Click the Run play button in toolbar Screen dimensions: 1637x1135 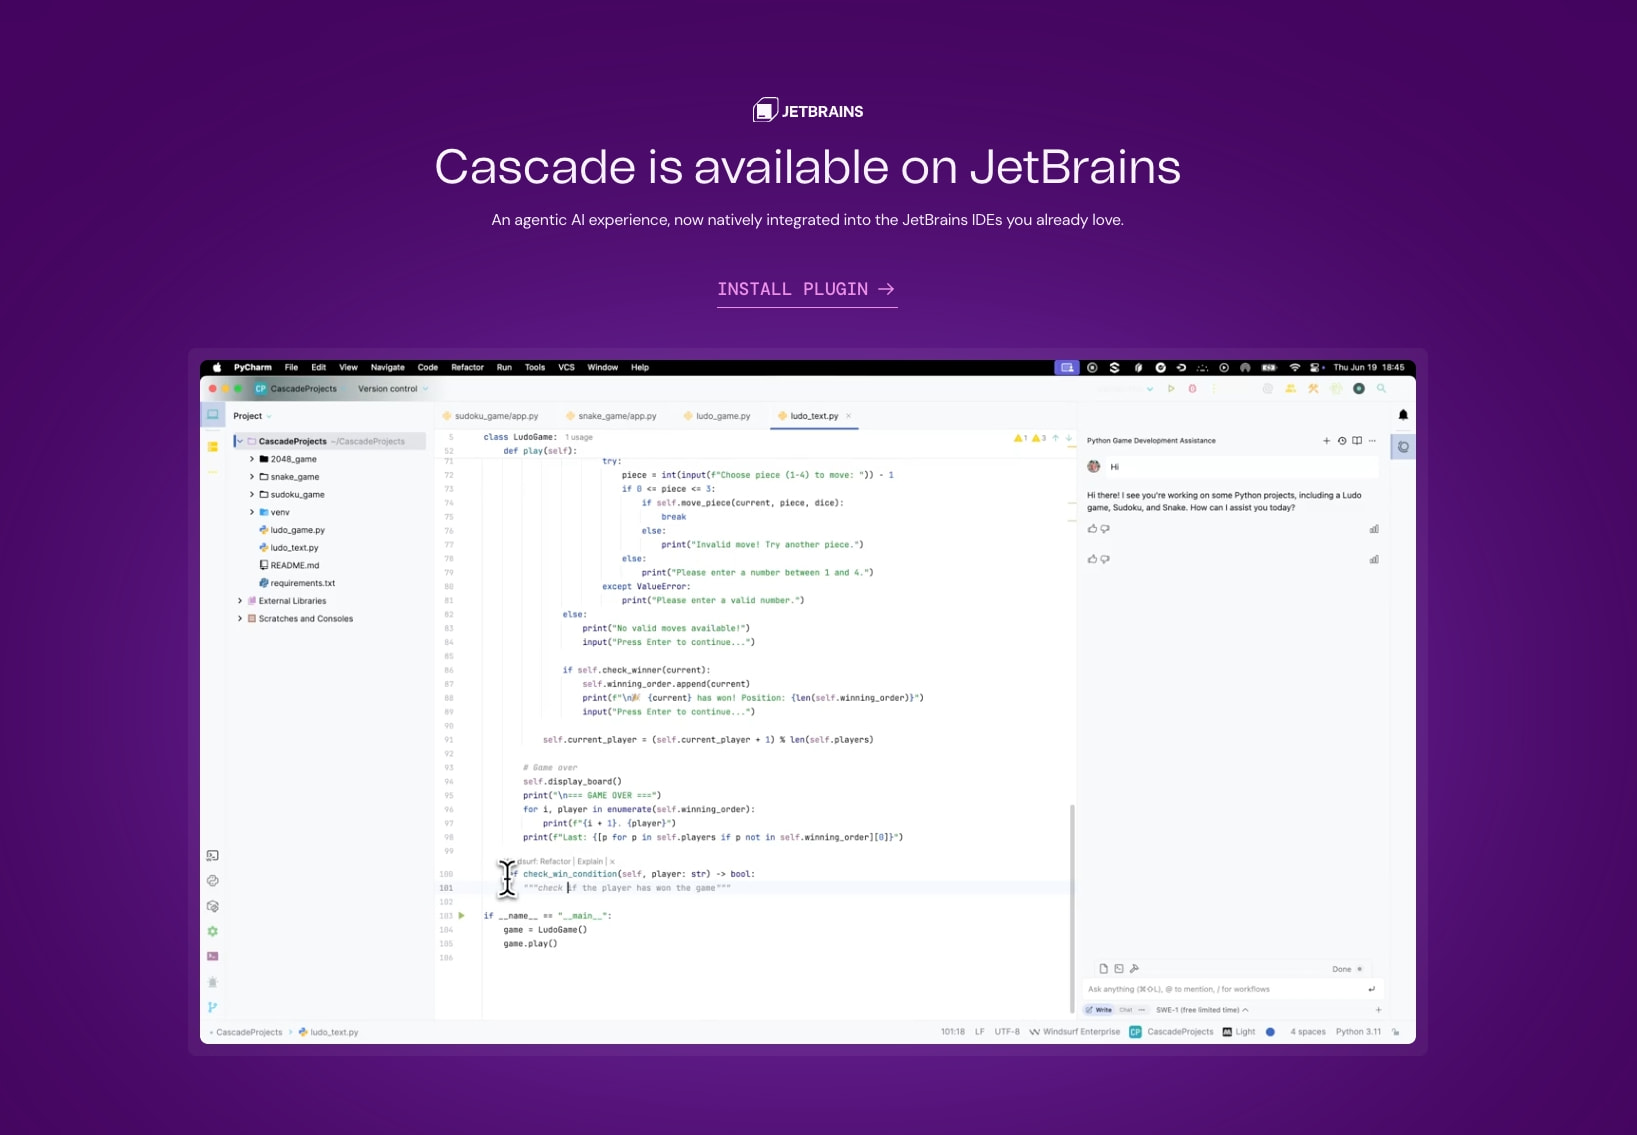pyautogui.click(x=1171, y=389)
